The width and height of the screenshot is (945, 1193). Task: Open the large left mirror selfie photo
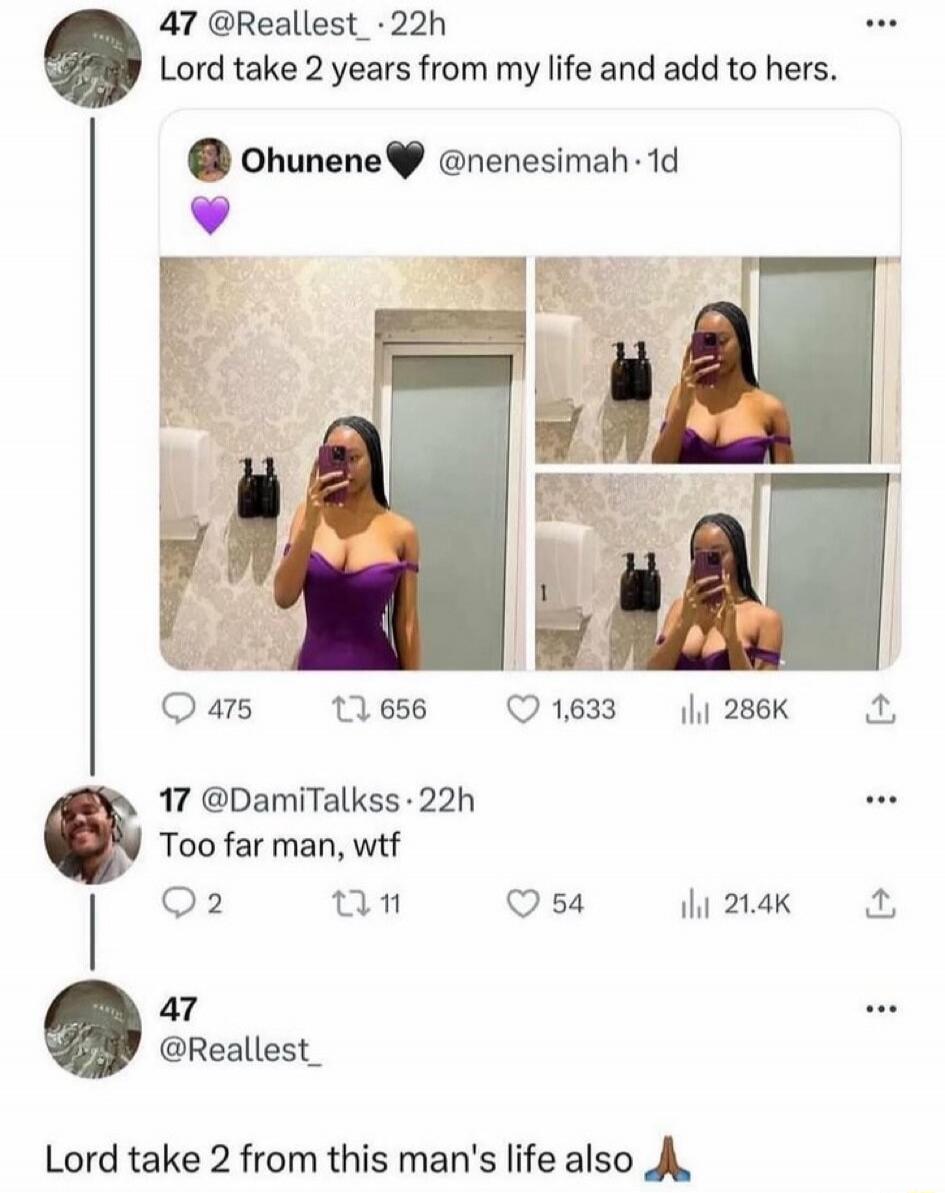(343, 463)
